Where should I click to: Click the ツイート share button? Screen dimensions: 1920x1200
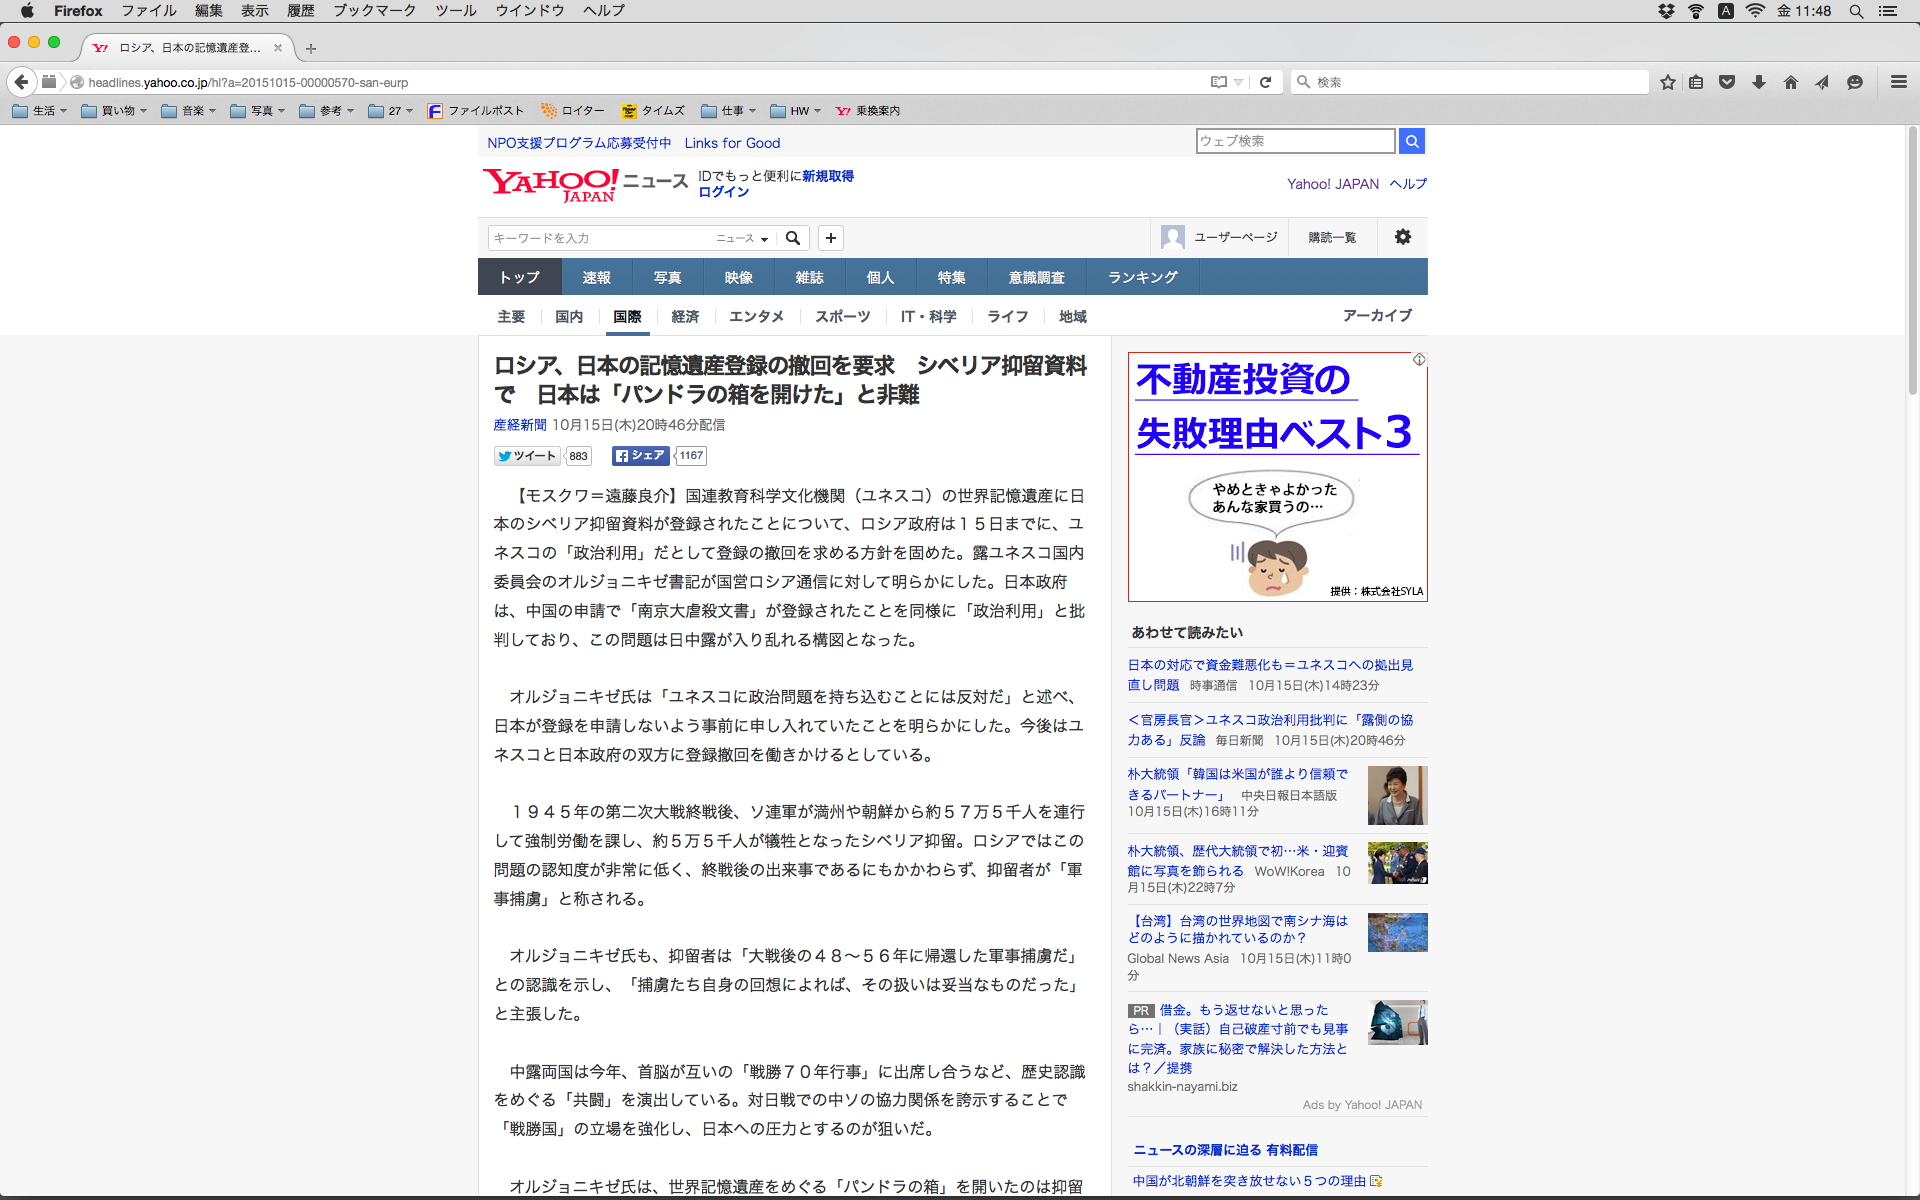coord(526,456)
